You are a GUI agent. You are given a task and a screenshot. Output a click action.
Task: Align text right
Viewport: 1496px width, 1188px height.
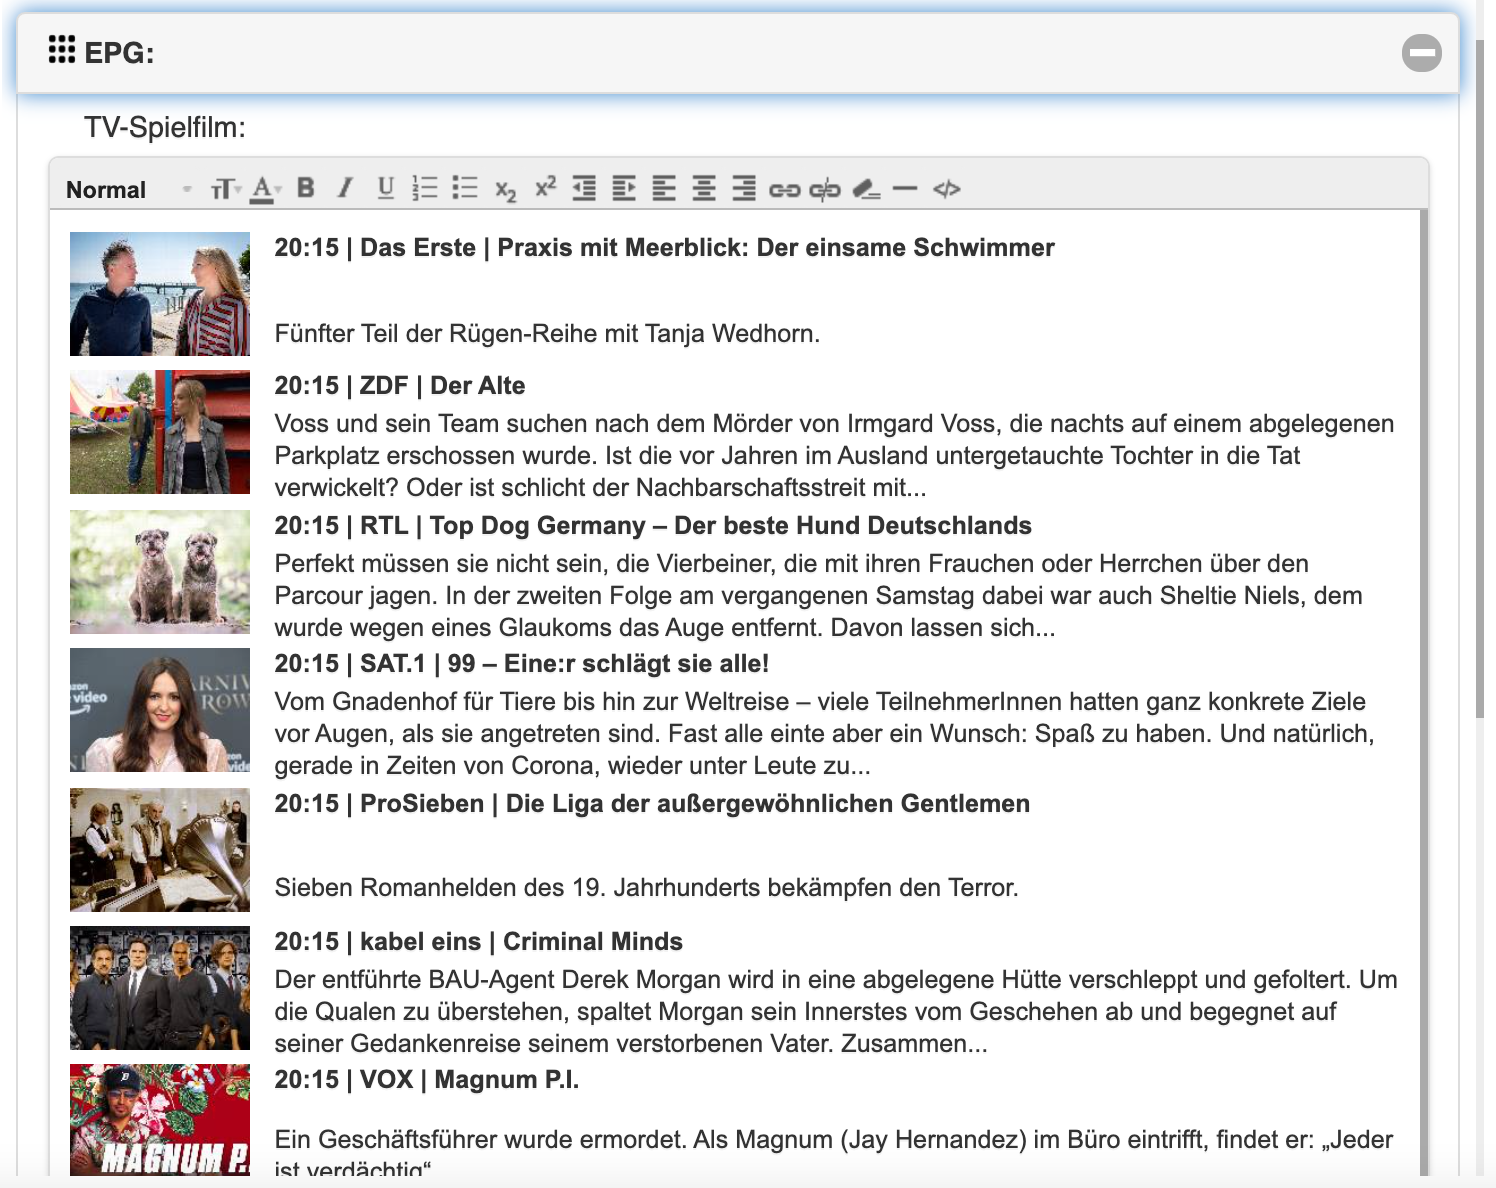pos(744,188)
